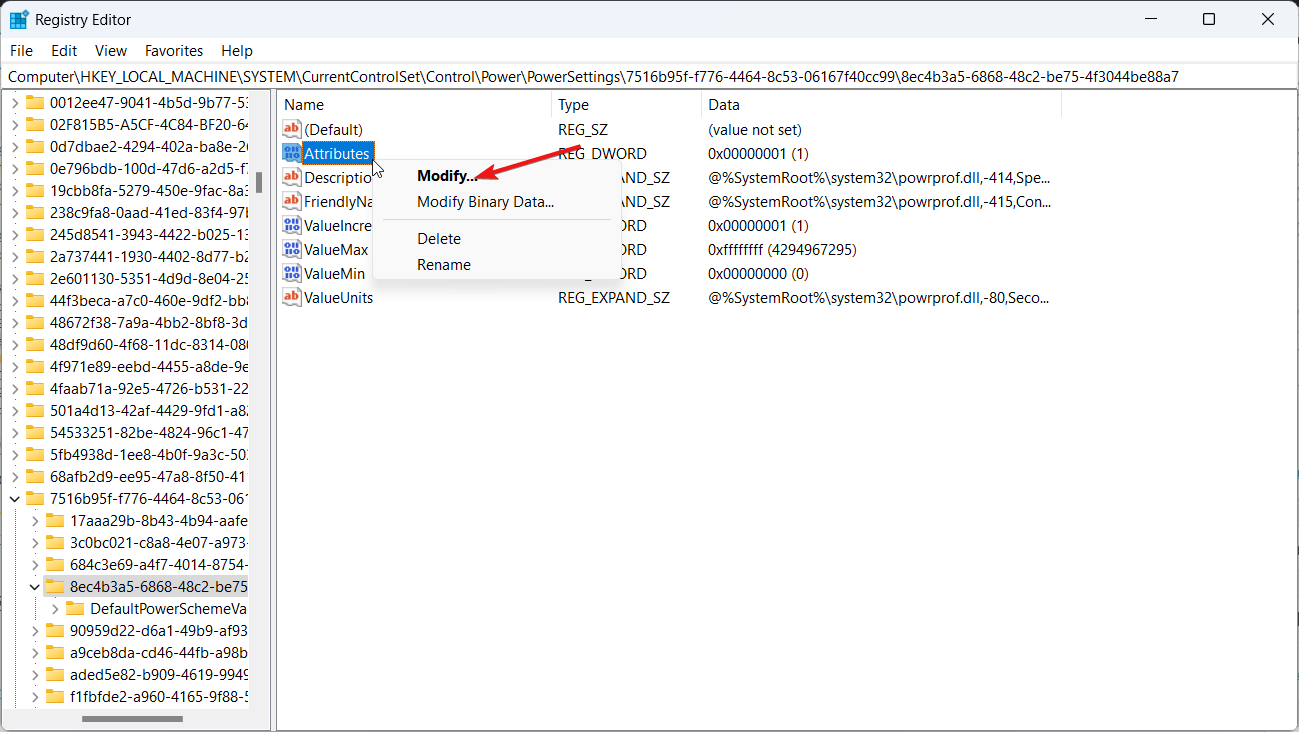This screenshot has width=1299, height=732.
Task: Select the 5fb4938d-1ee8 tree key
Action: (149, 454)
